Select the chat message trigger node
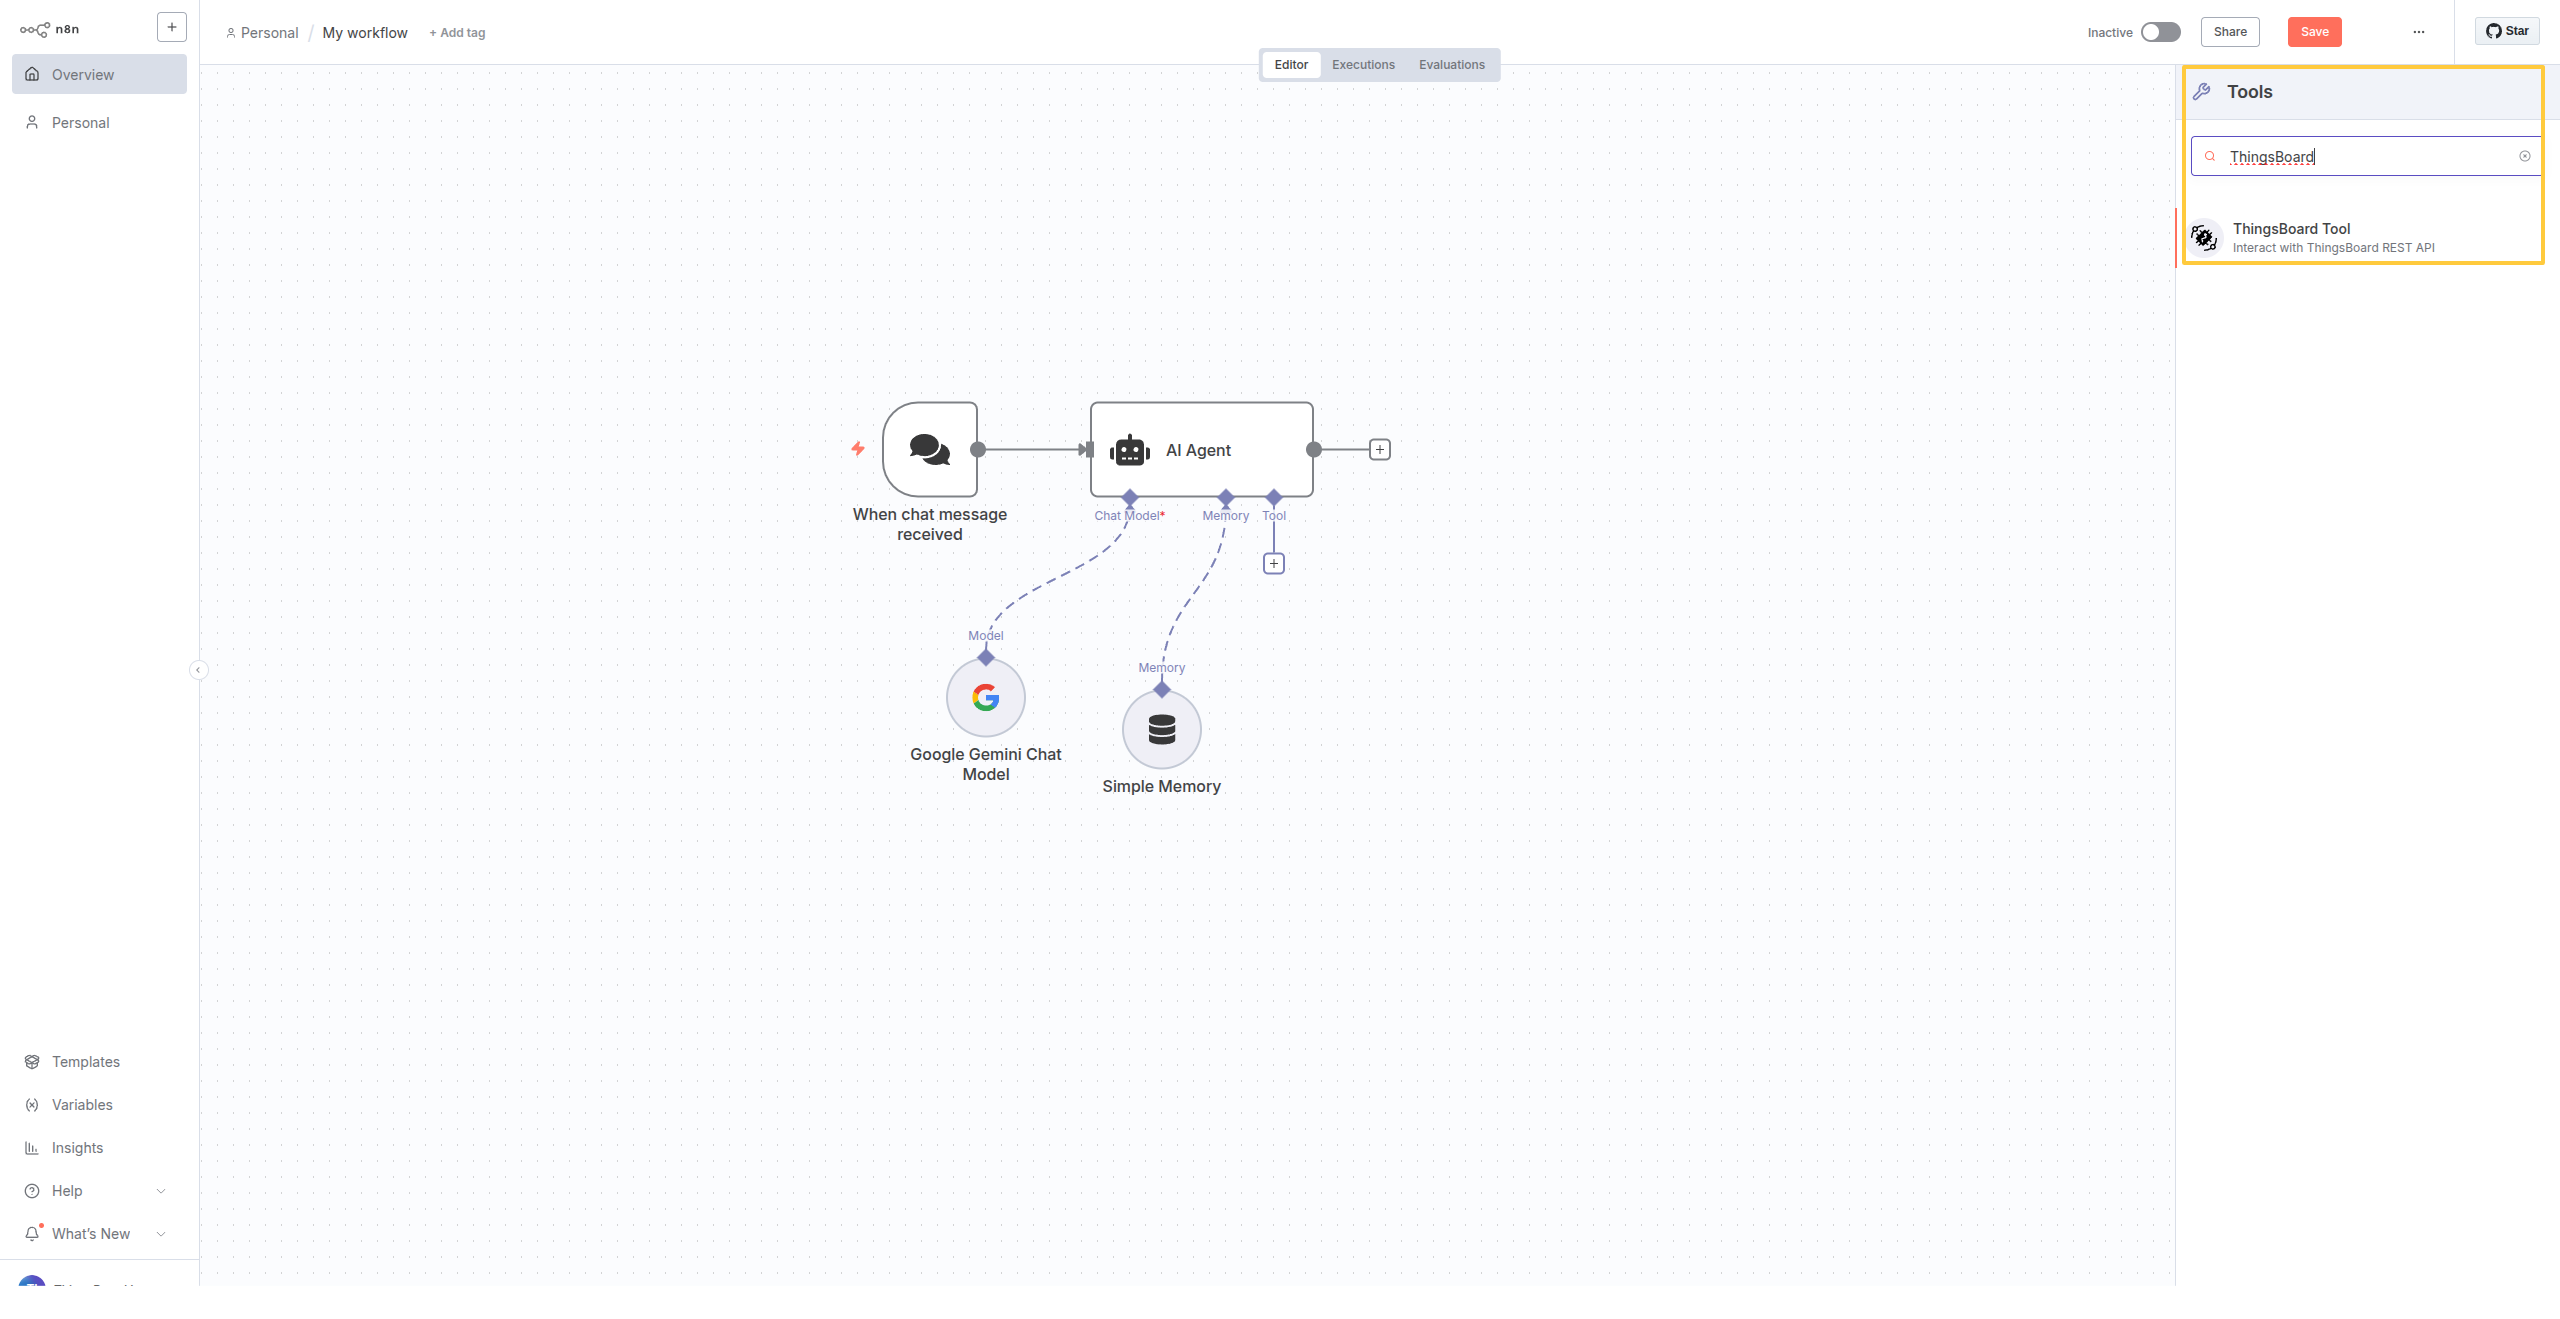2560x1319 pixels. [930, 450]
